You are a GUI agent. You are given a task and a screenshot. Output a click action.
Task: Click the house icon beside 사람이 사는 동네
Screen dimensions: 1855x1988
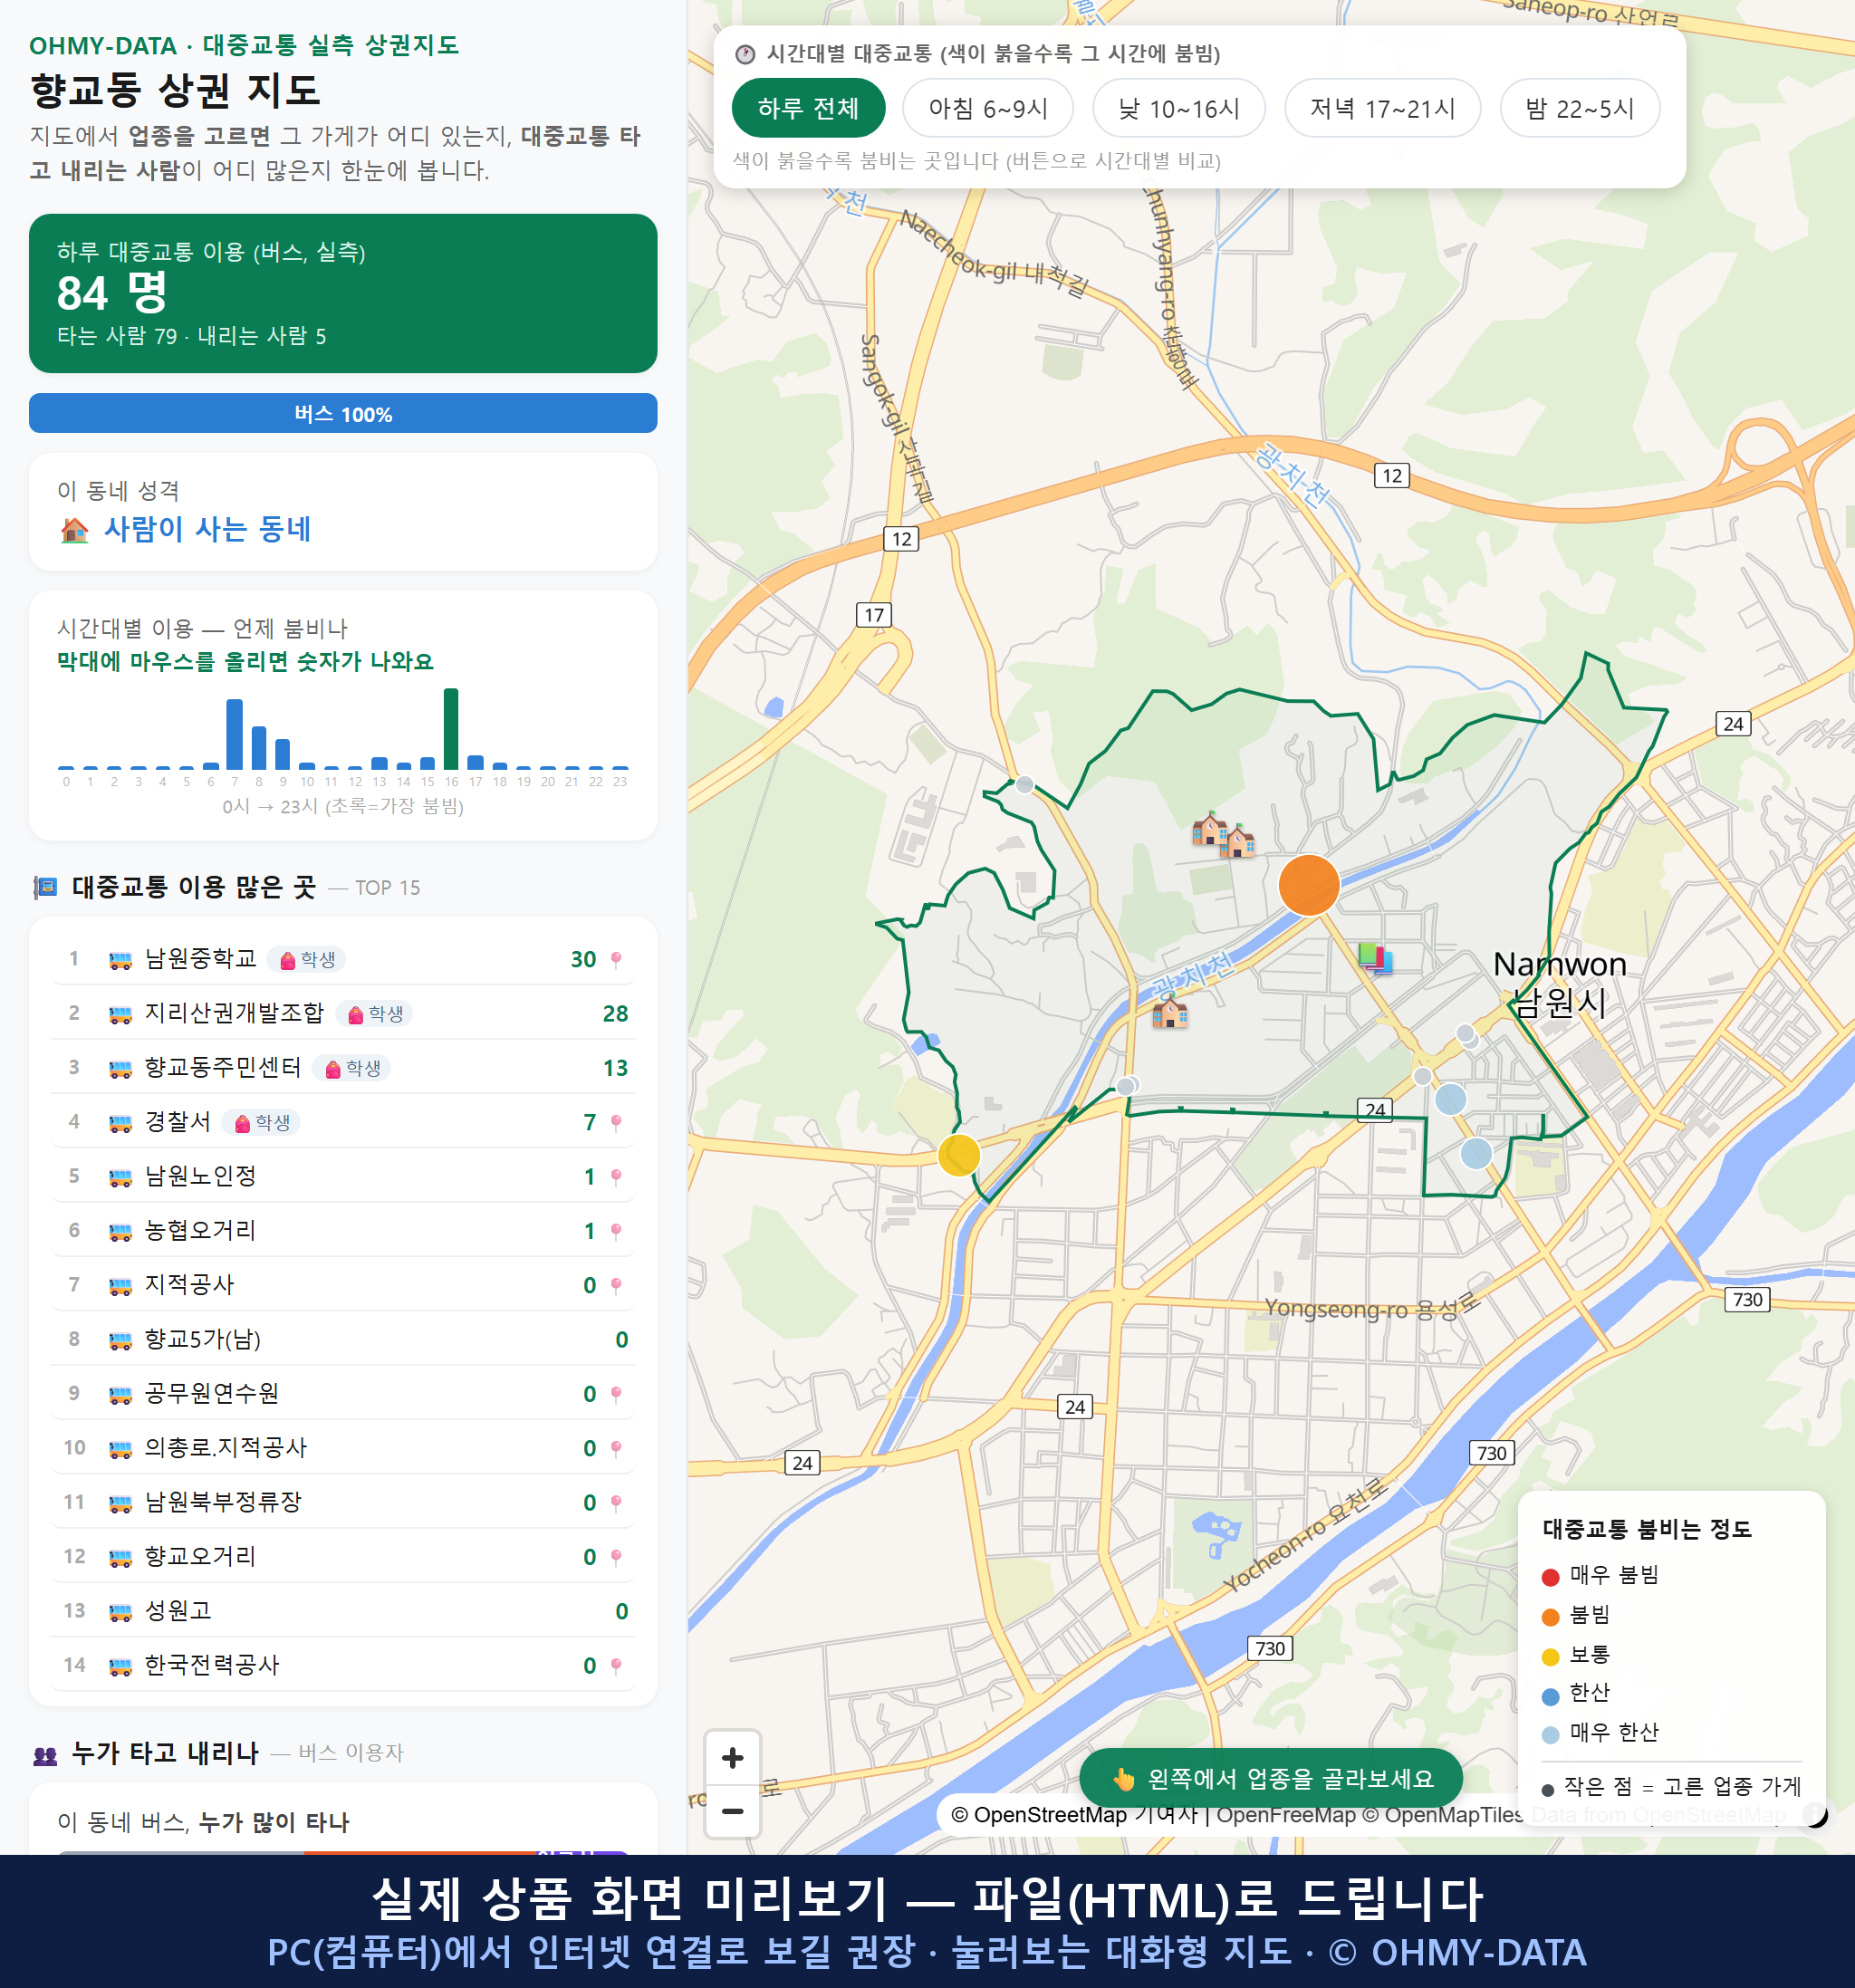[x=74, y=530]
